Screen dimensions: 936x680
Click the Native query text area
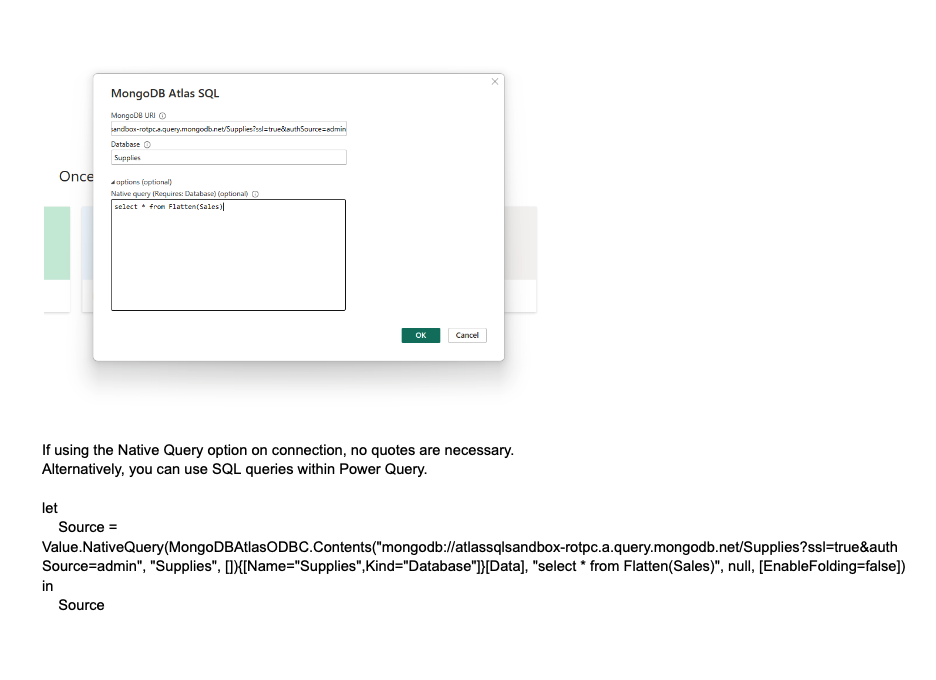pos(228,255)
